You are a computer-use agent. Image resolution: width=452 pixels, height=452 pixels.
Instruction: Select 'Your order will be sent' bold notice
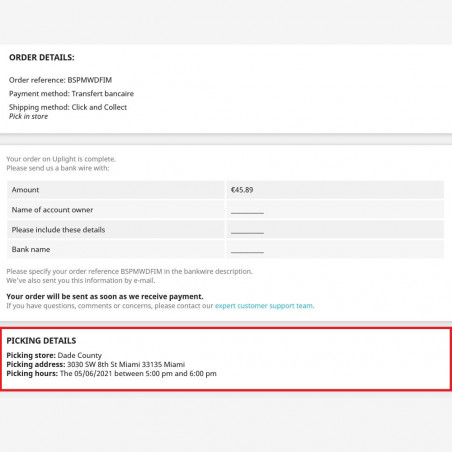(105, 296)
